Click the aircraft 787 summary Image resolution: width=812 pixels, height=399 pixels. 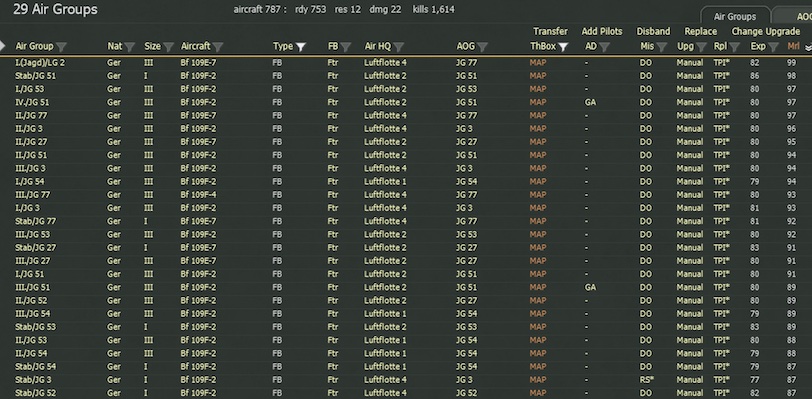tap(260, 9)
